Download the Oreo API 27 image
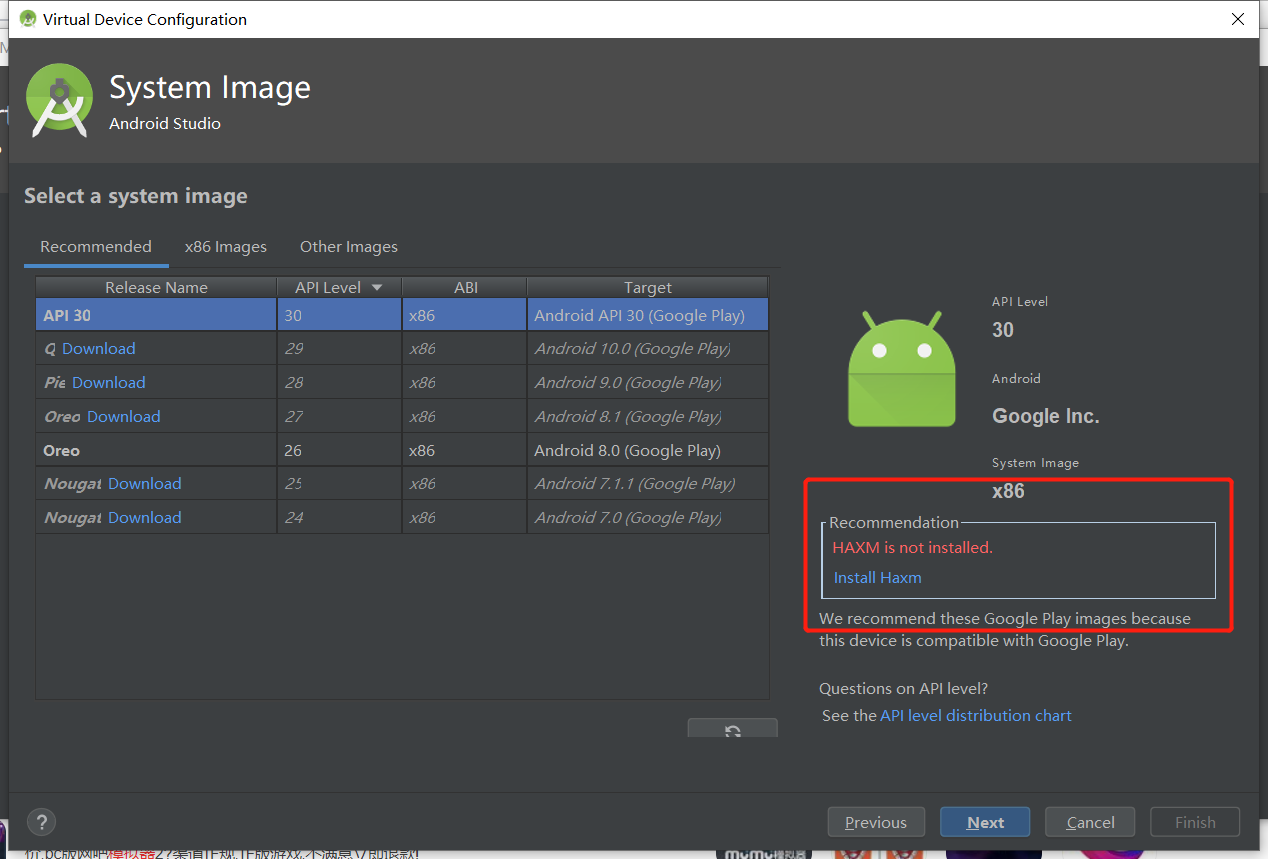Image resolution: width=1268 pixels, height=859 pixels. (x=124, y=416)
